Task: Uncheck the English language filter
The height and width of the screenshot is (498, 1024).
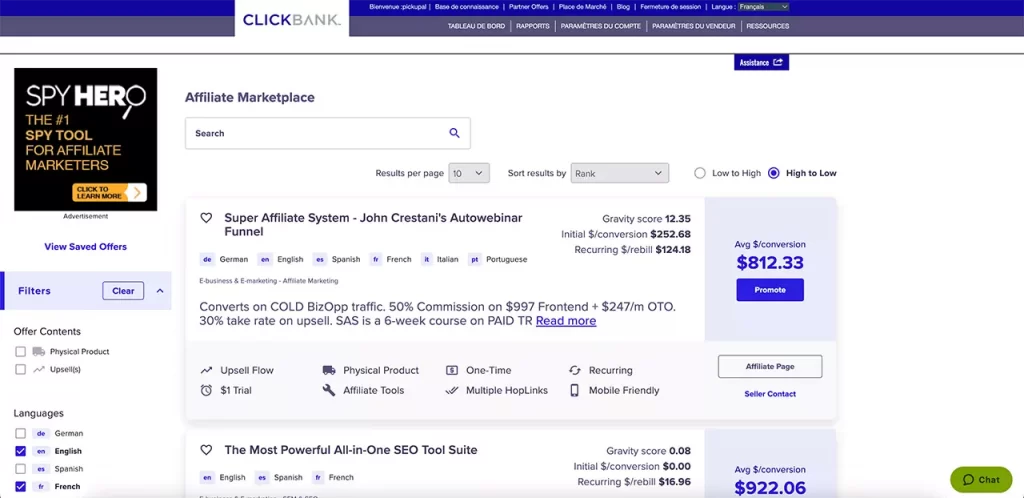Action: pos(20,451)
